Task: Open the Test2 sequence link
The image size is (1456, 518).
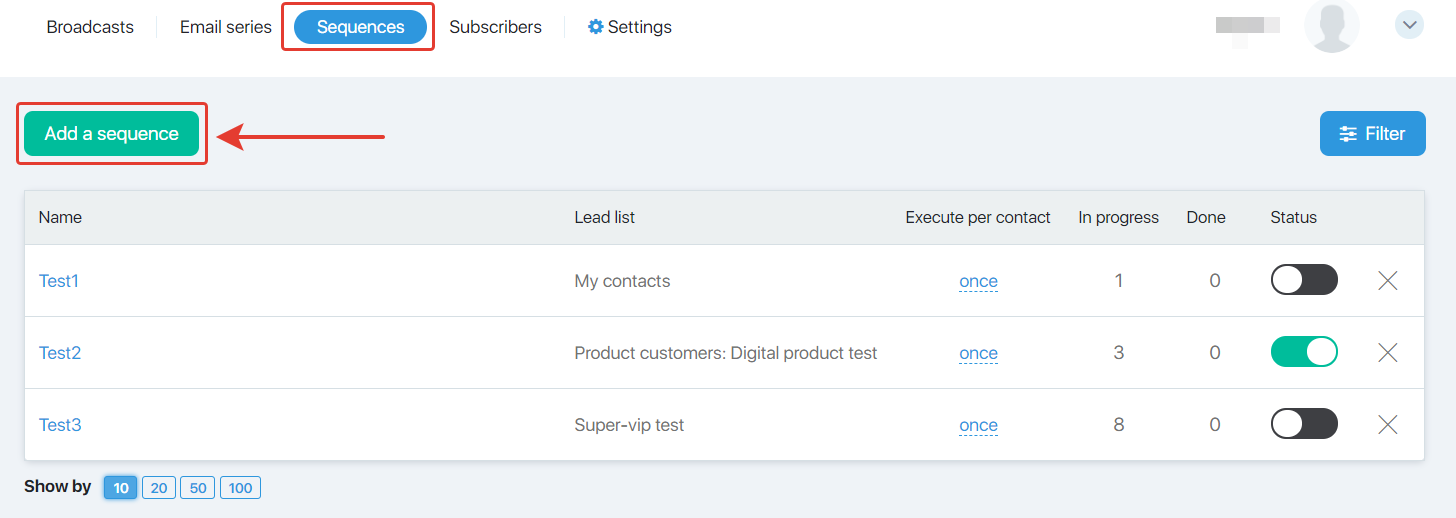Action: 60,353
